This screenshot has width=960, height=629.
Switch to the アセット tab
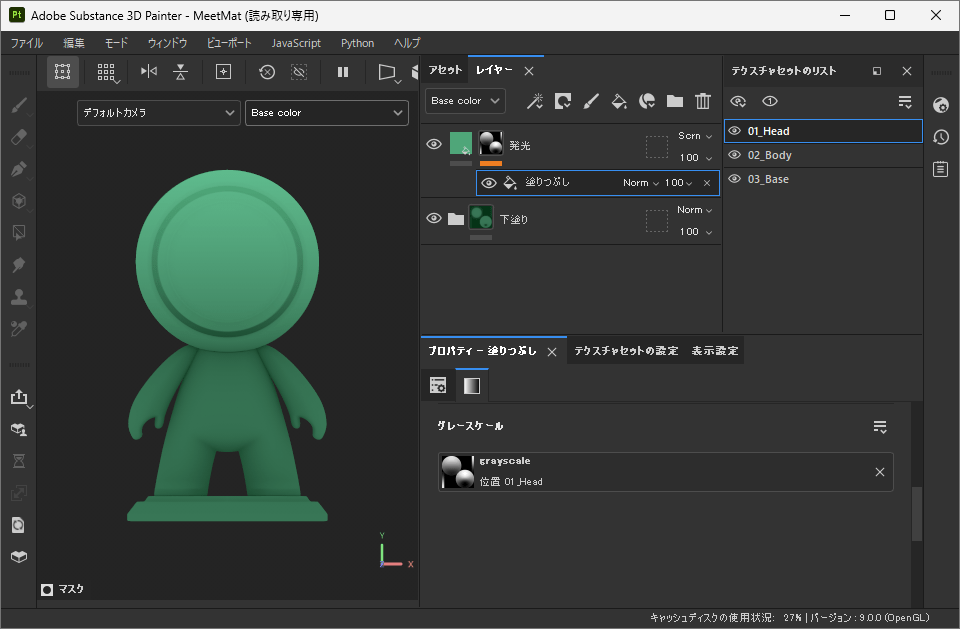tap(445, 71)
